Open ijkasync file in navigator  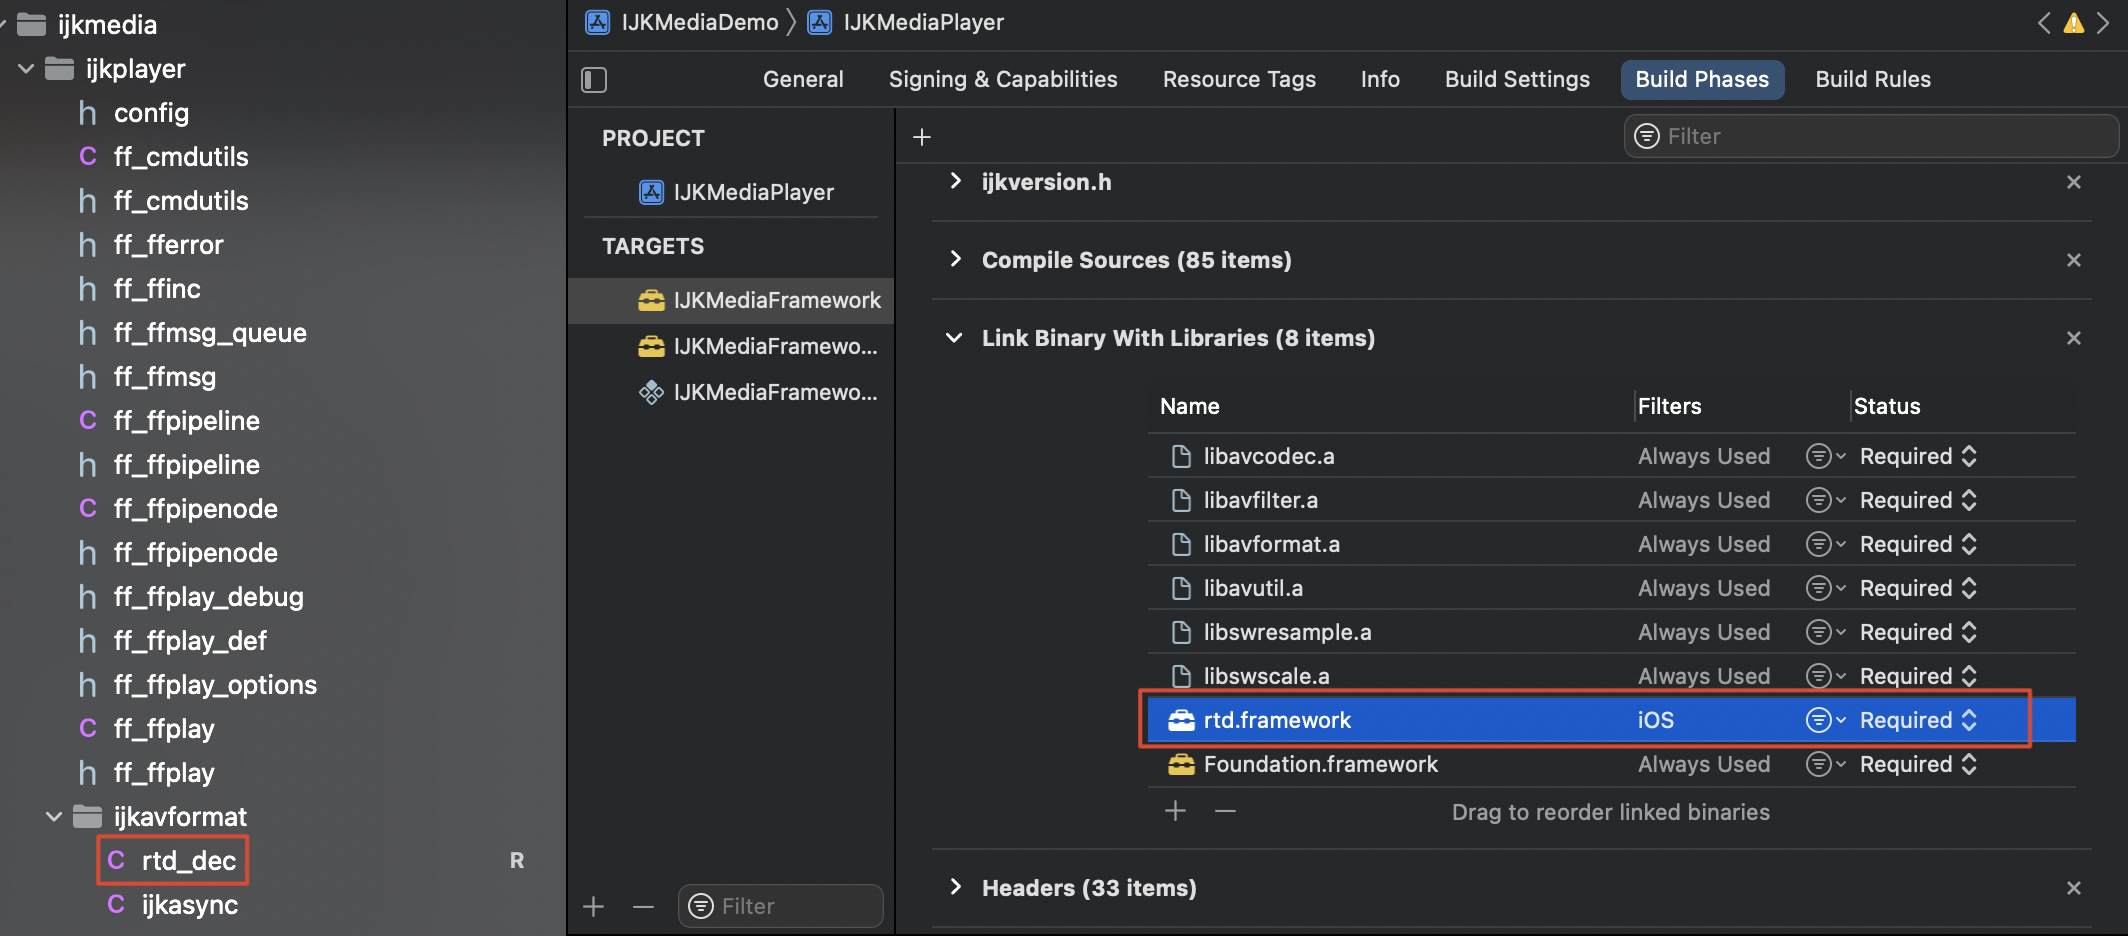(x=190, y=905)
